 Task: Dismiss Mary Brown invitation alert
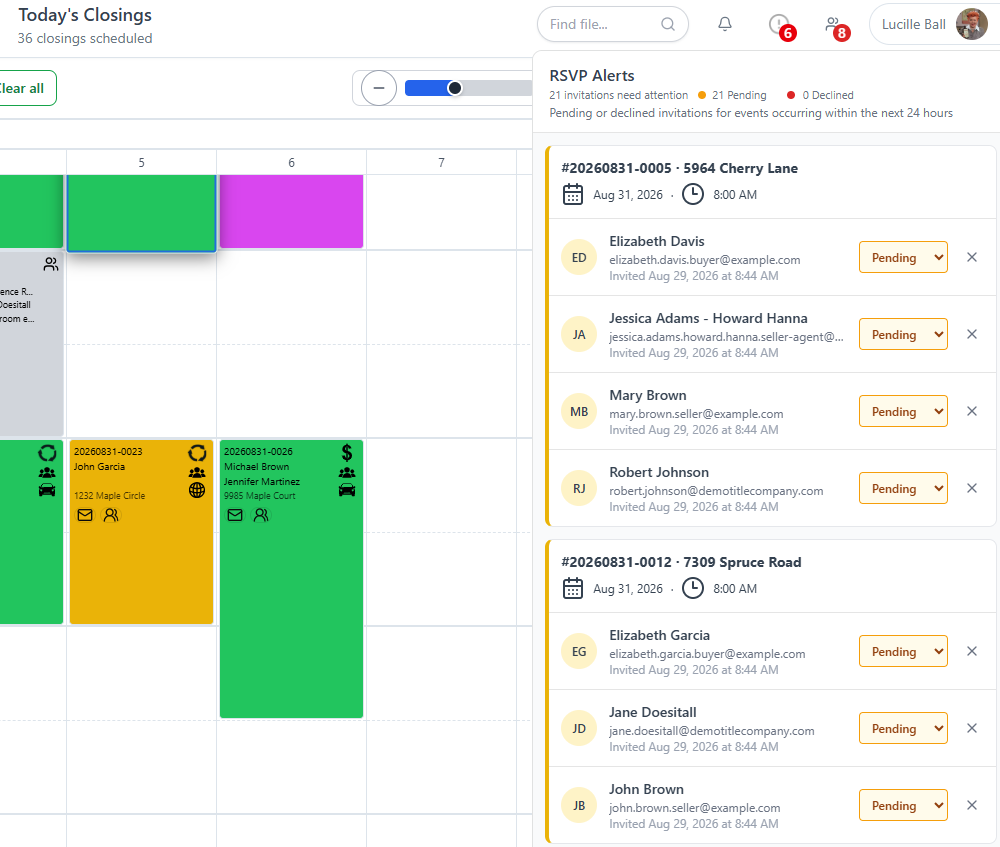(x=971, y=411)
